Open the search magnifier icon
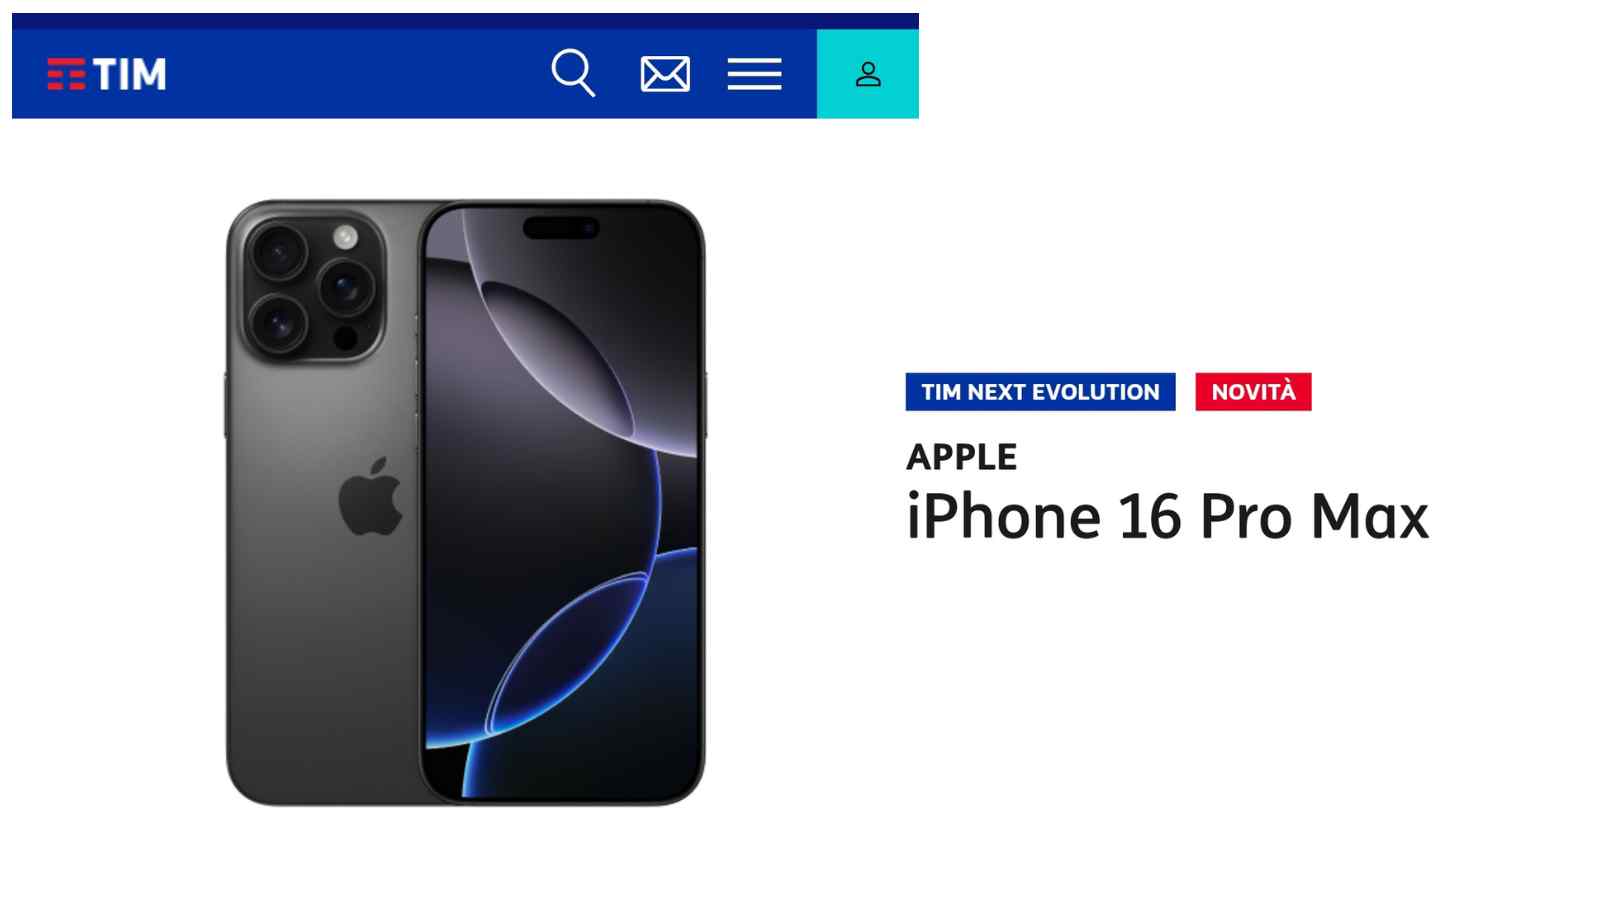The width and height of the screenshot is (1600, 900). pos(573,73)
